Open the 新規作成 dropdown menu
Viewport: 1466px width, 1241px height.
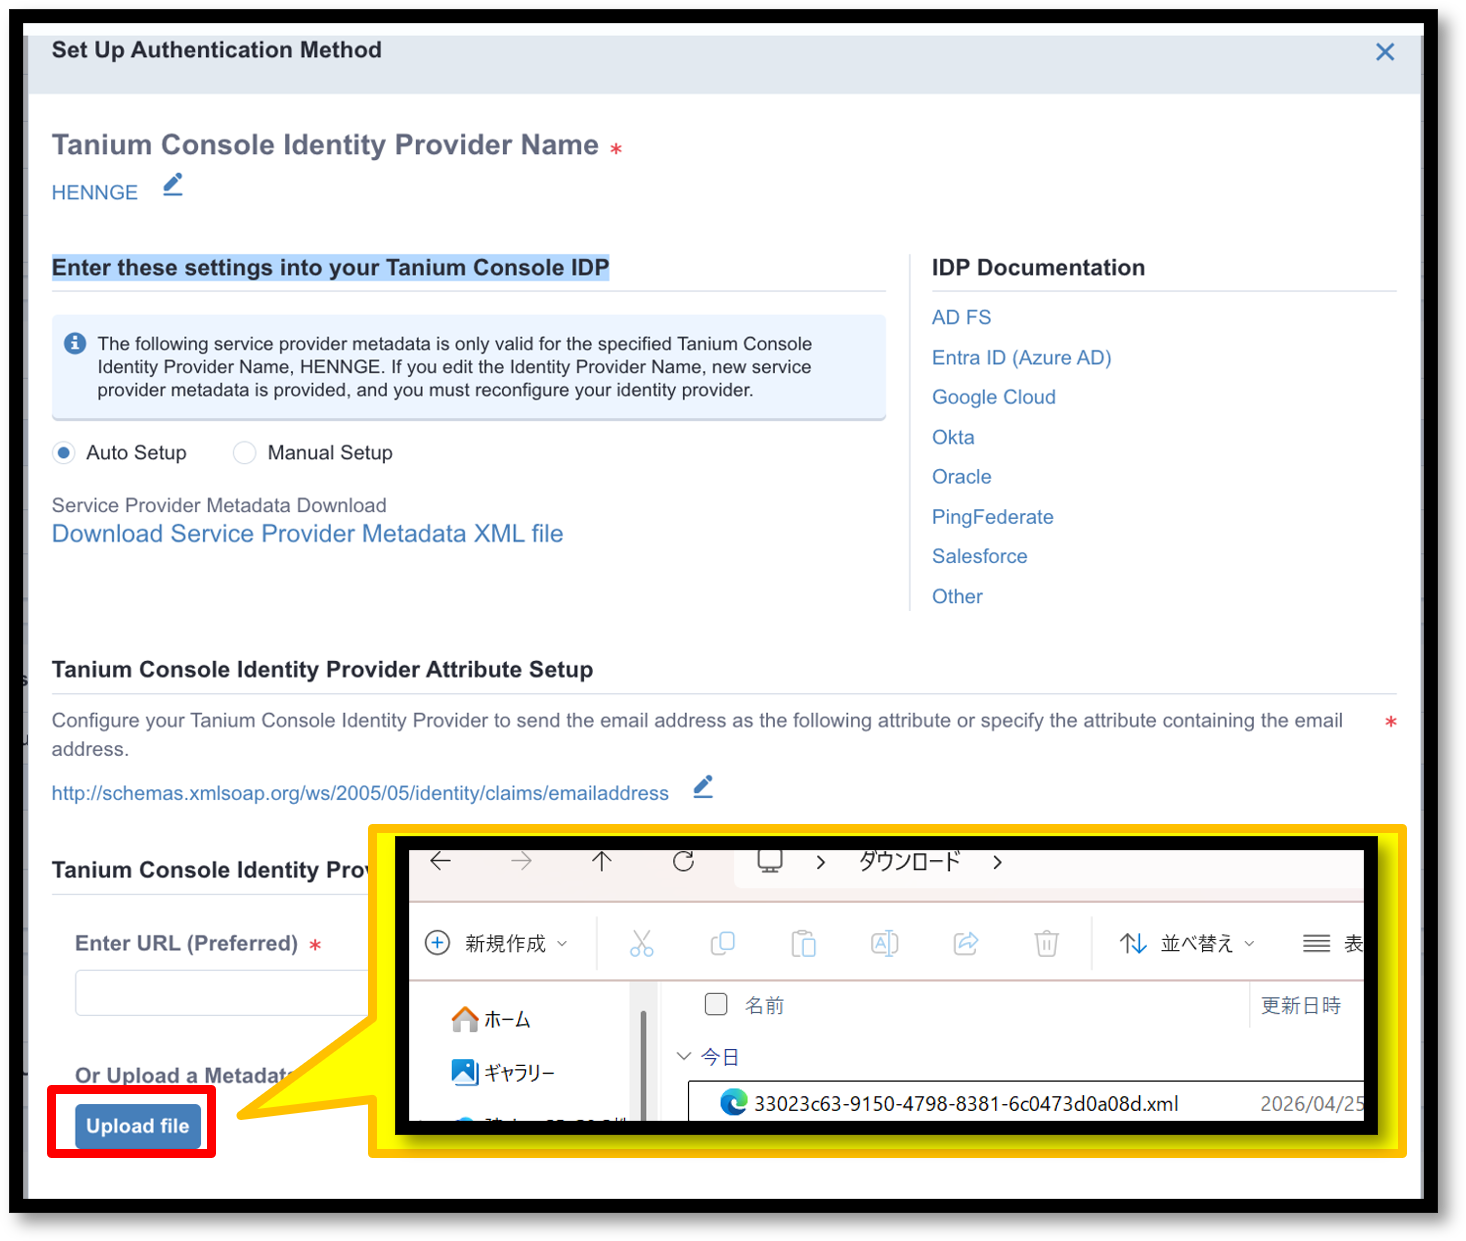coord(497,943)
